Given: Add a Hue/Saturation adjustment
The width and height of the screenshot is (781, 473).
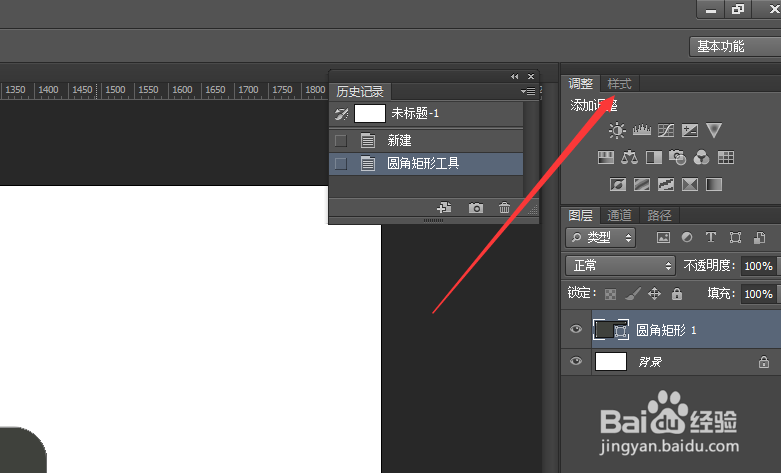Looking at the screenshot, I should tap(606, 158).
